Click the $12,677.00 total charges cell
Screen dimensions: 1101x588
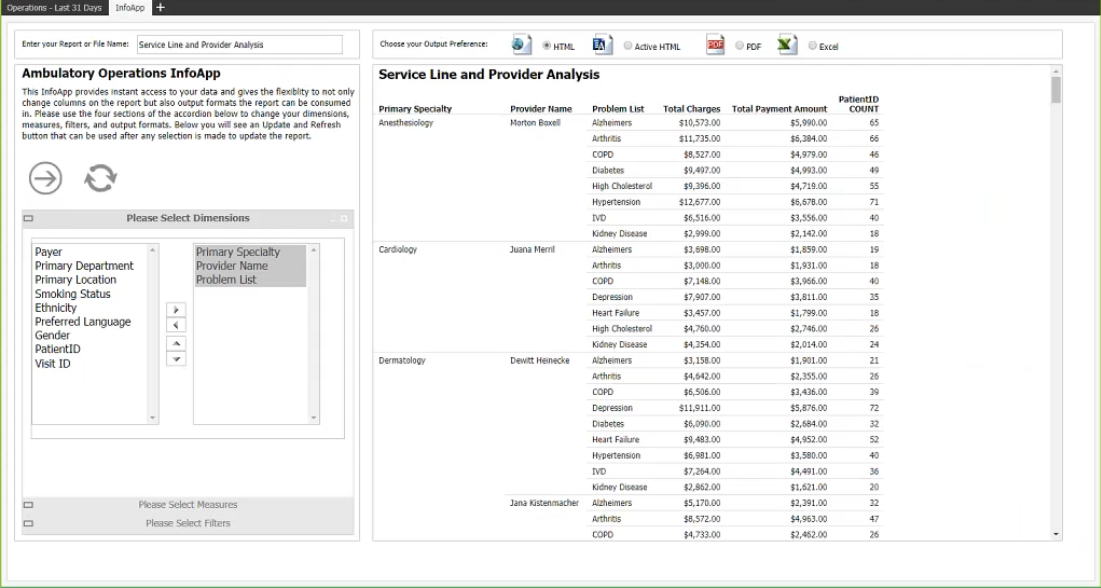(x=699, y=202)
